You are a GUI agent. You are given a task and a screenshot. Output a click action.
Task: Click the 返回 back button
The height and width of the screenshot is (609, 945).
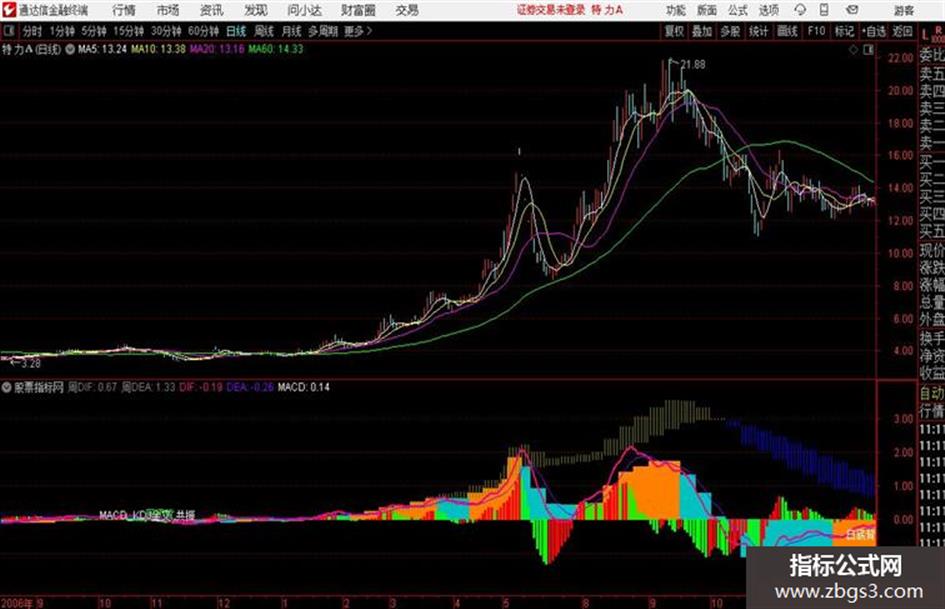click(902, 31)
